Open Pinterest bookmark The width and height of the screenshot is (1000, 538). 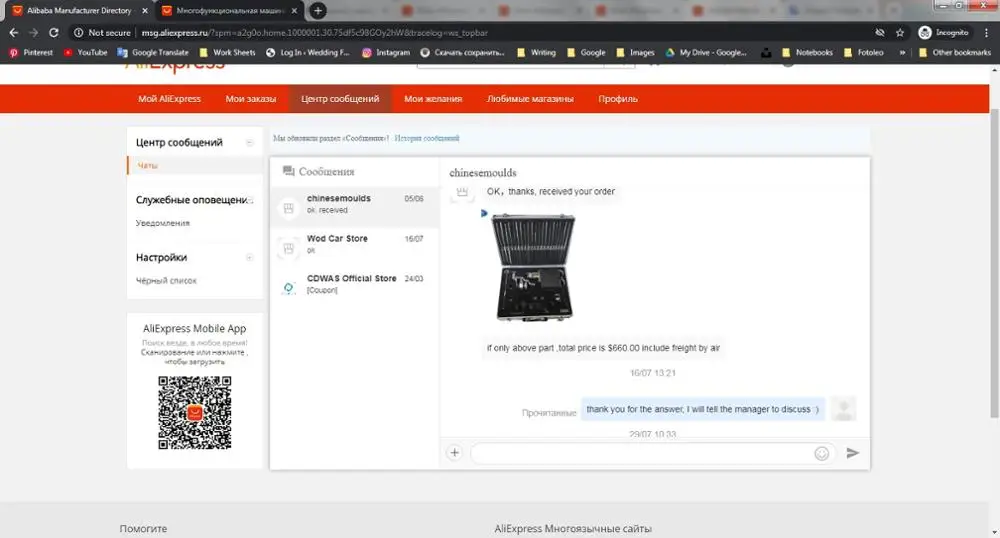(x=31, y=52)
